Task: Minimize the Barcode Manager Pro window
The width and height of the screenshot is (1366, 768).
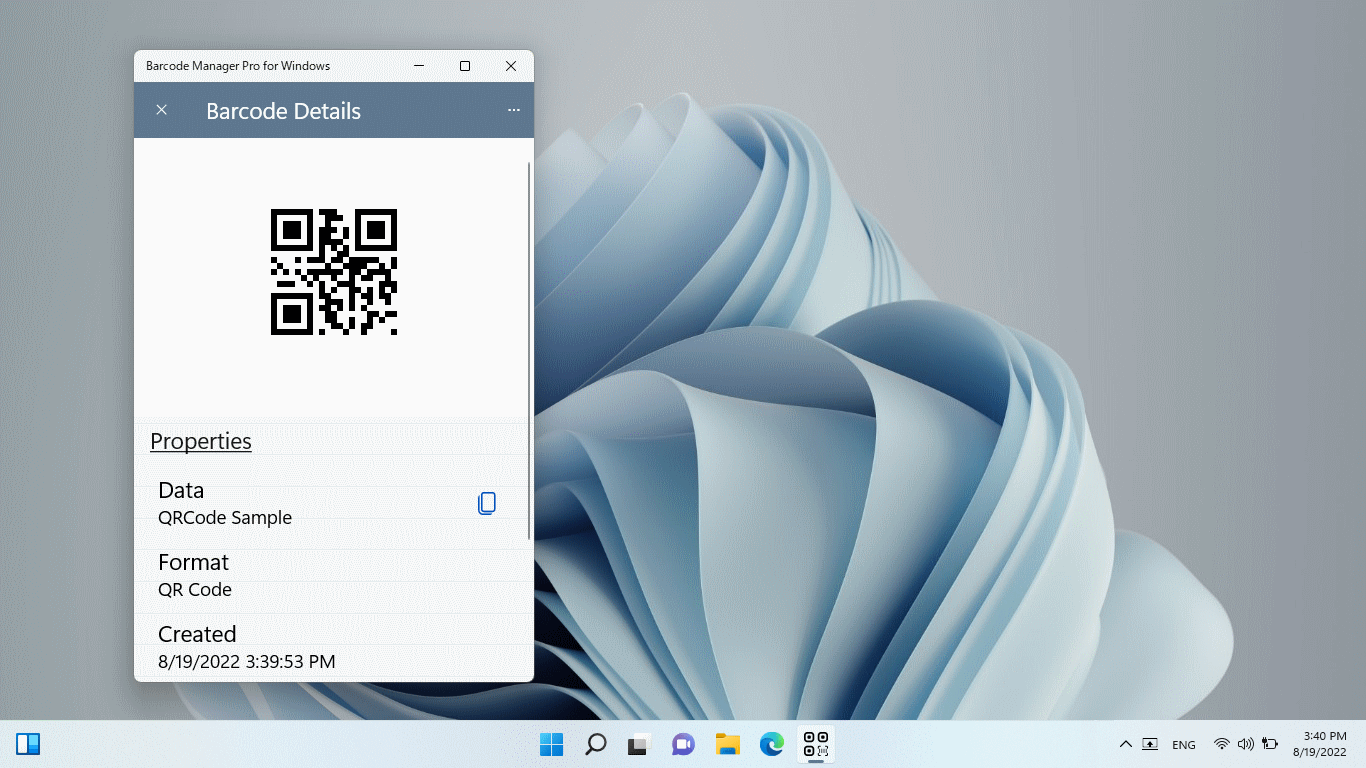Action: tap(419, 66)
